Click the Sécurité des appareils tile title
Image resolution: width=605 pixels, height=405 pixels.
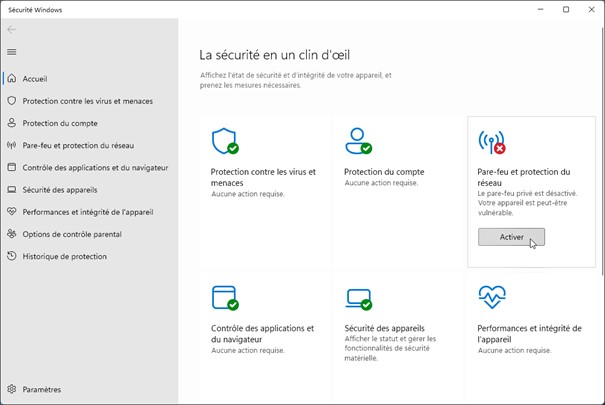pos(386,328)
